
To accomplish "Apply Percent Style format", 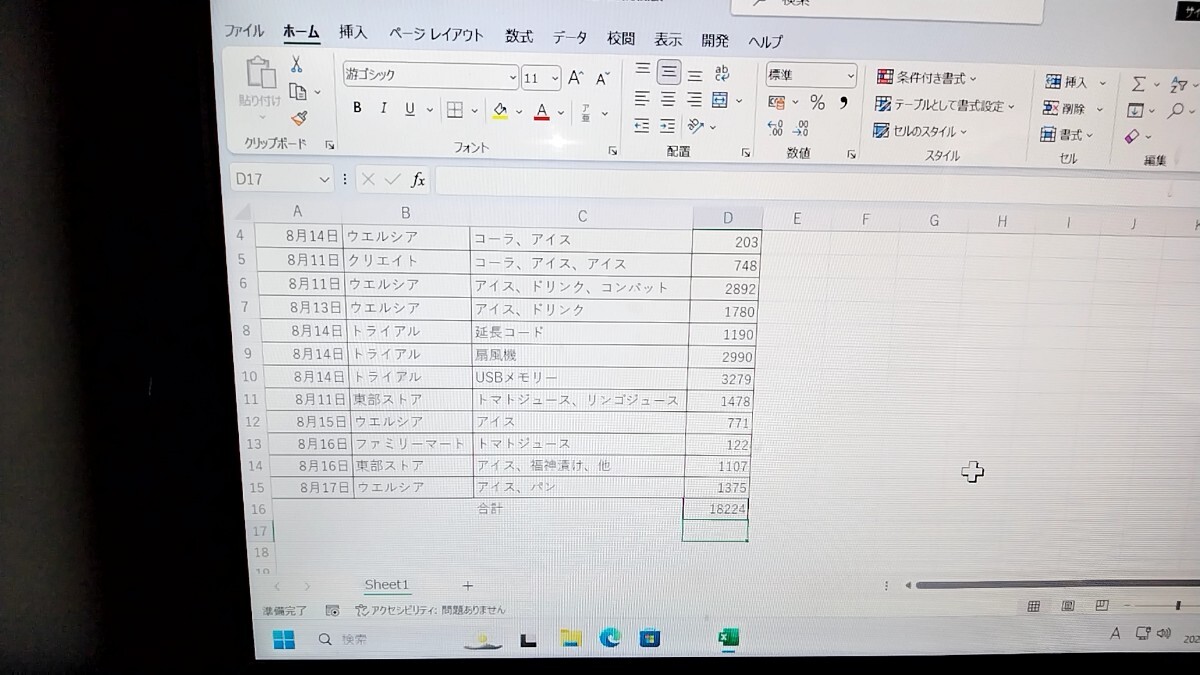I will (817, 102).
